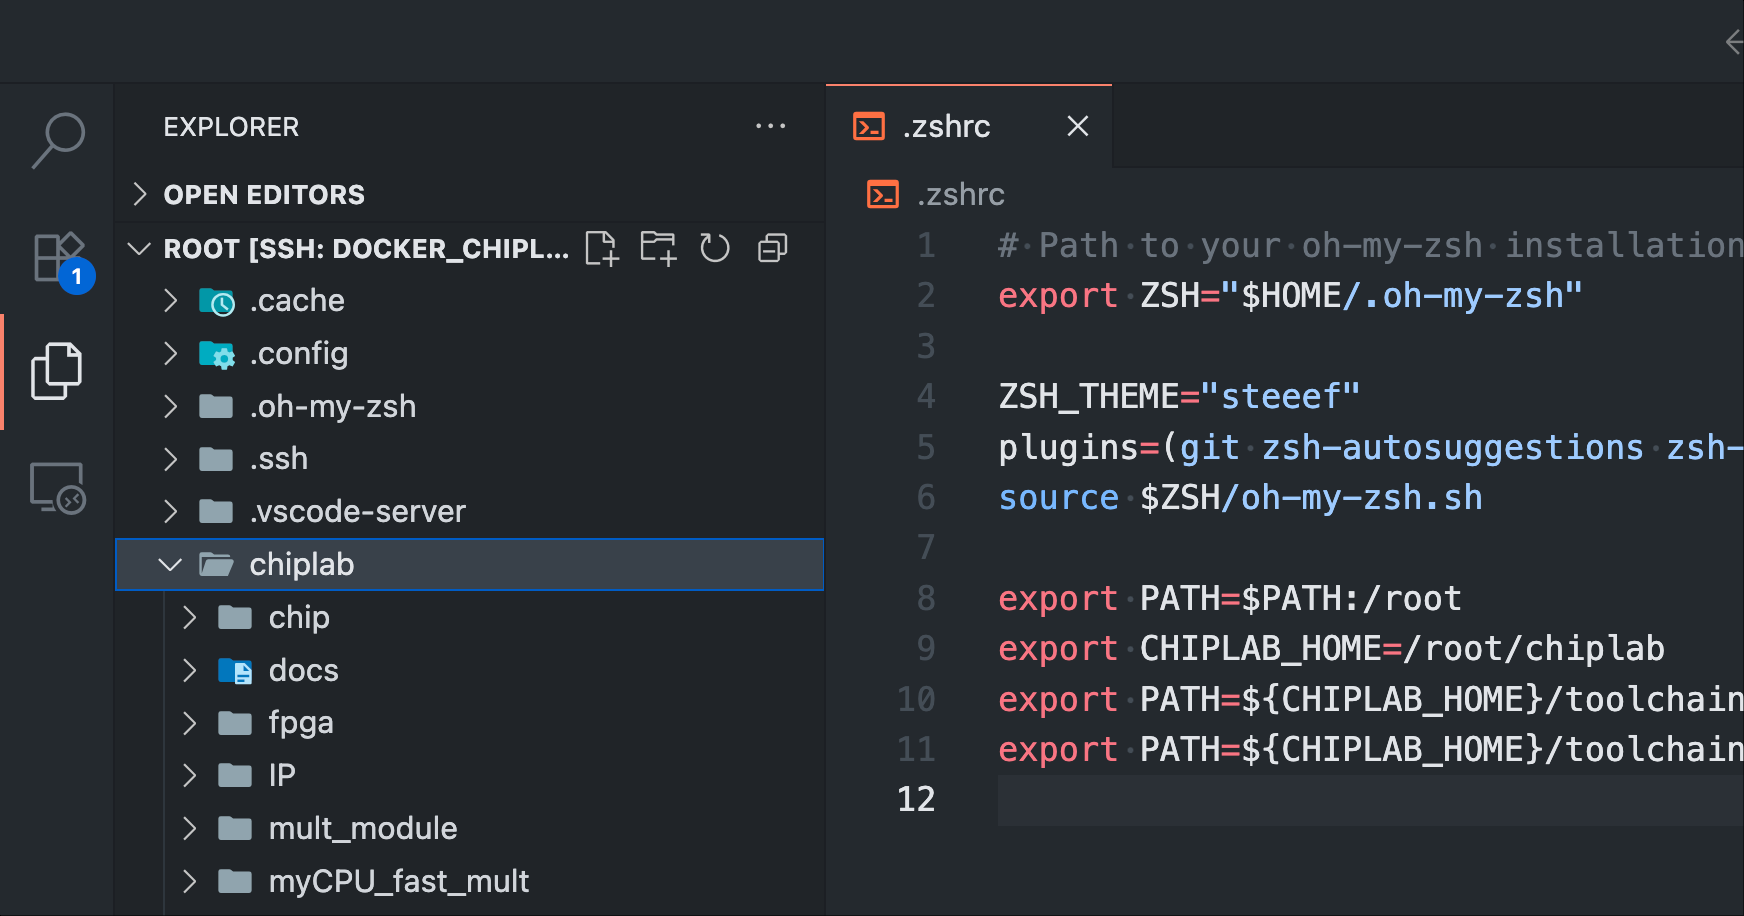Image resolution: width=1744 pixels, height=916 pixels.
Task: Expand the .ssh folder chevron
Action: pyautogui.click(x=170, y=458)
